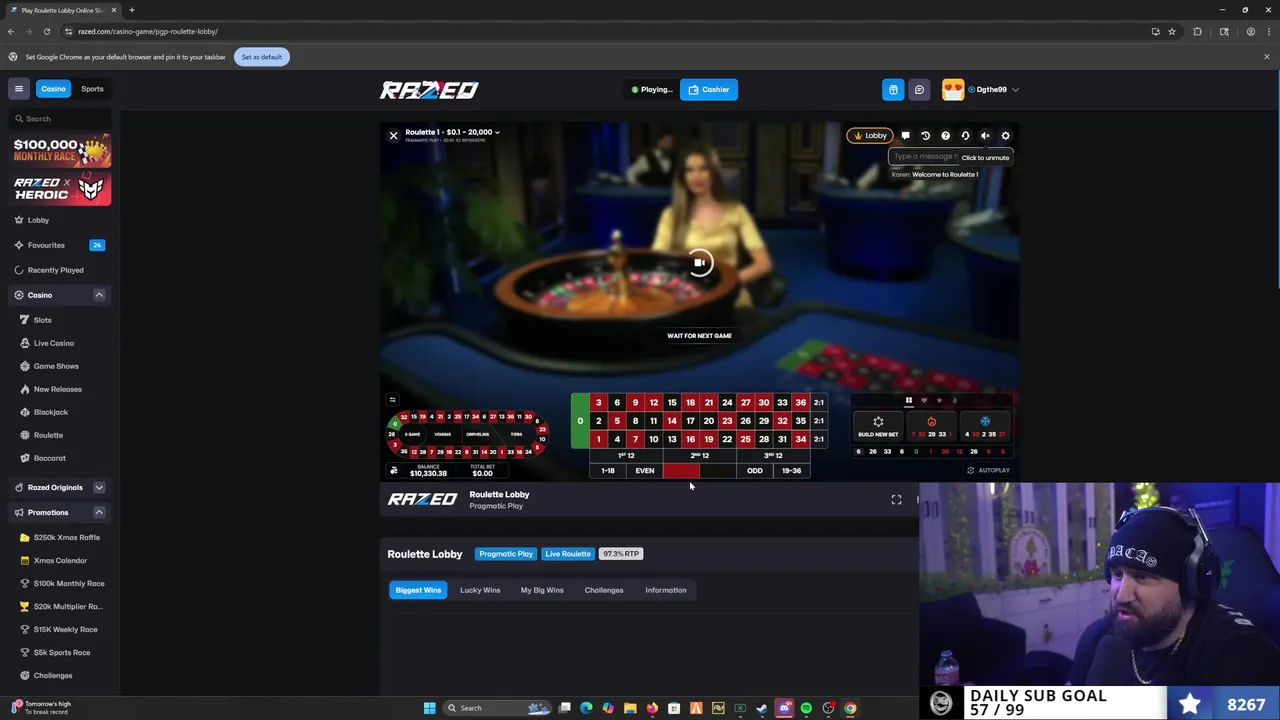Collapse the Casino section
This screenshot has width=1280, height=720.
(x=99, y=295)
